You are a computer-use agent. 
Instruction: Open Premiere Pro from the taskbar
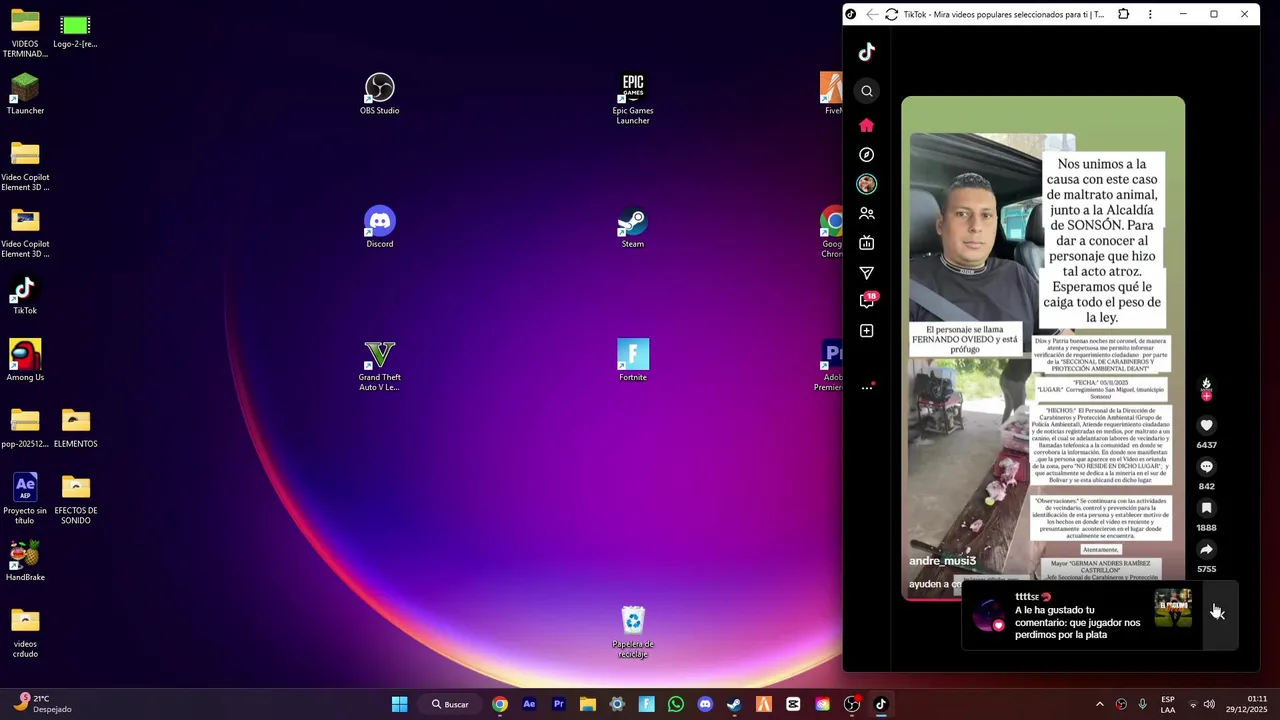tap(558, 704)
